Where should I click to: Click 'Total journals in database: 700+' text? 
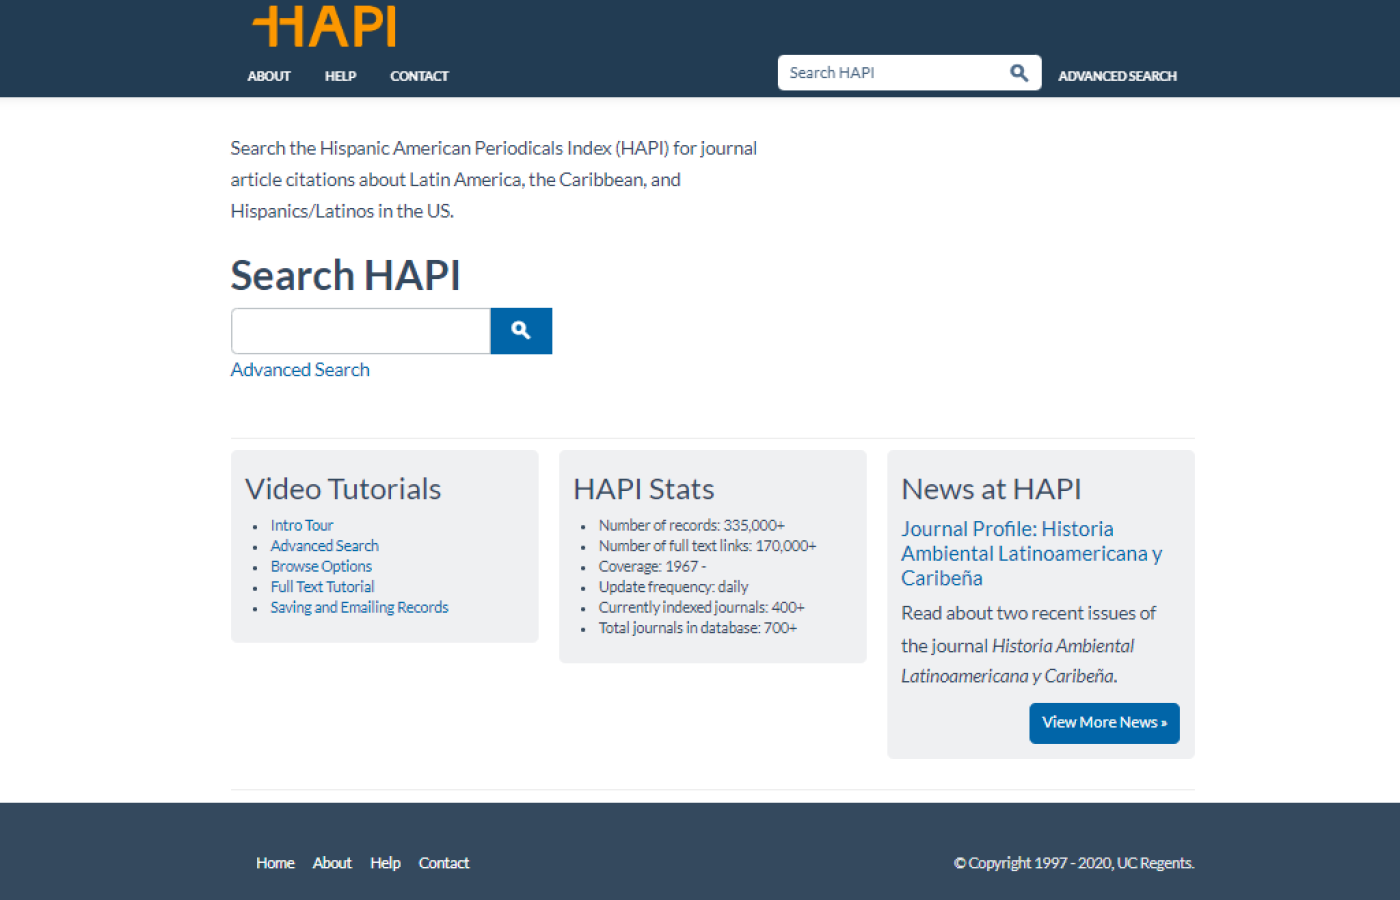pos(698,628)
